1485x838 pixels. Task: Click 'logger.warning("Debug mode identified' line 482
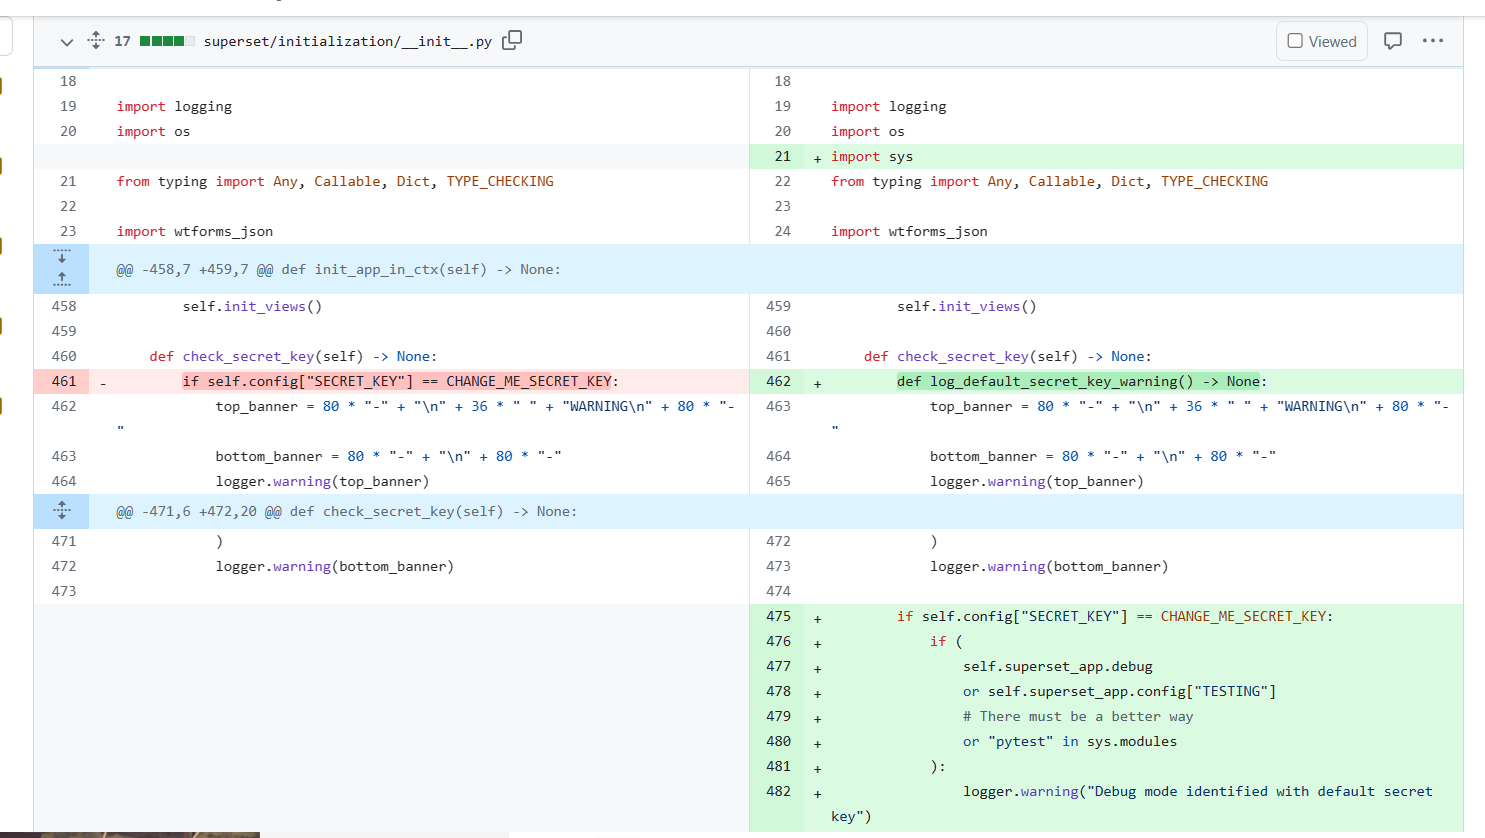[1132, 803]
